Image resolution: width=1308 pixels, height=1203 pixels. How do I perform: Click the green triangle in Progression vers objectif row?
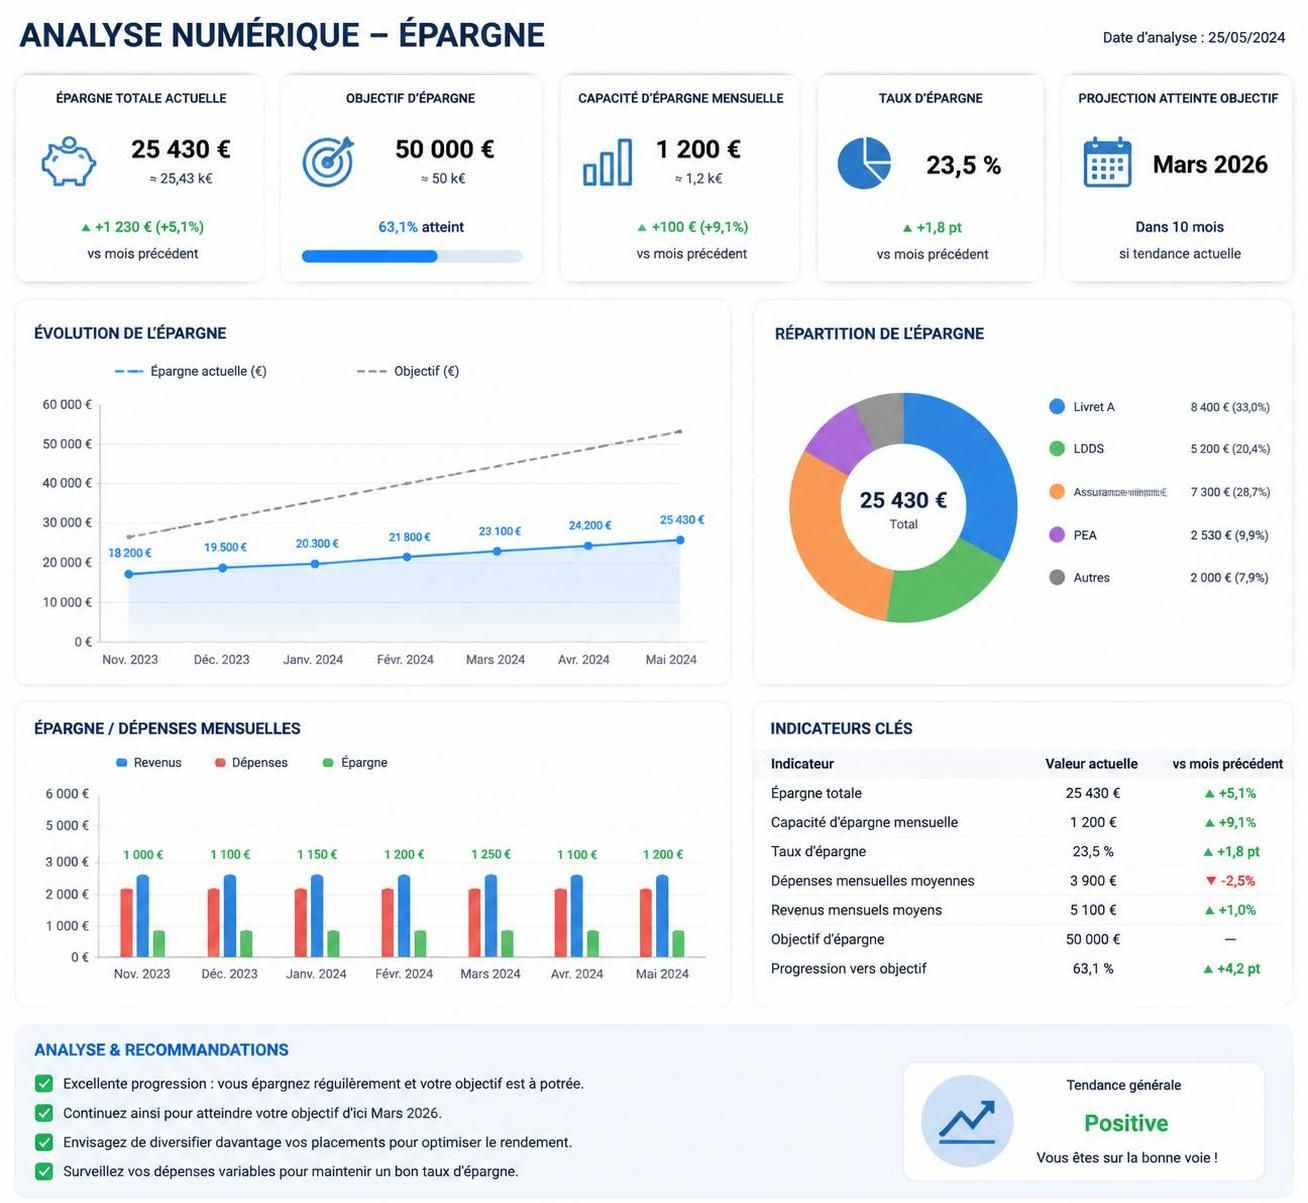(x=1208, y=969)
